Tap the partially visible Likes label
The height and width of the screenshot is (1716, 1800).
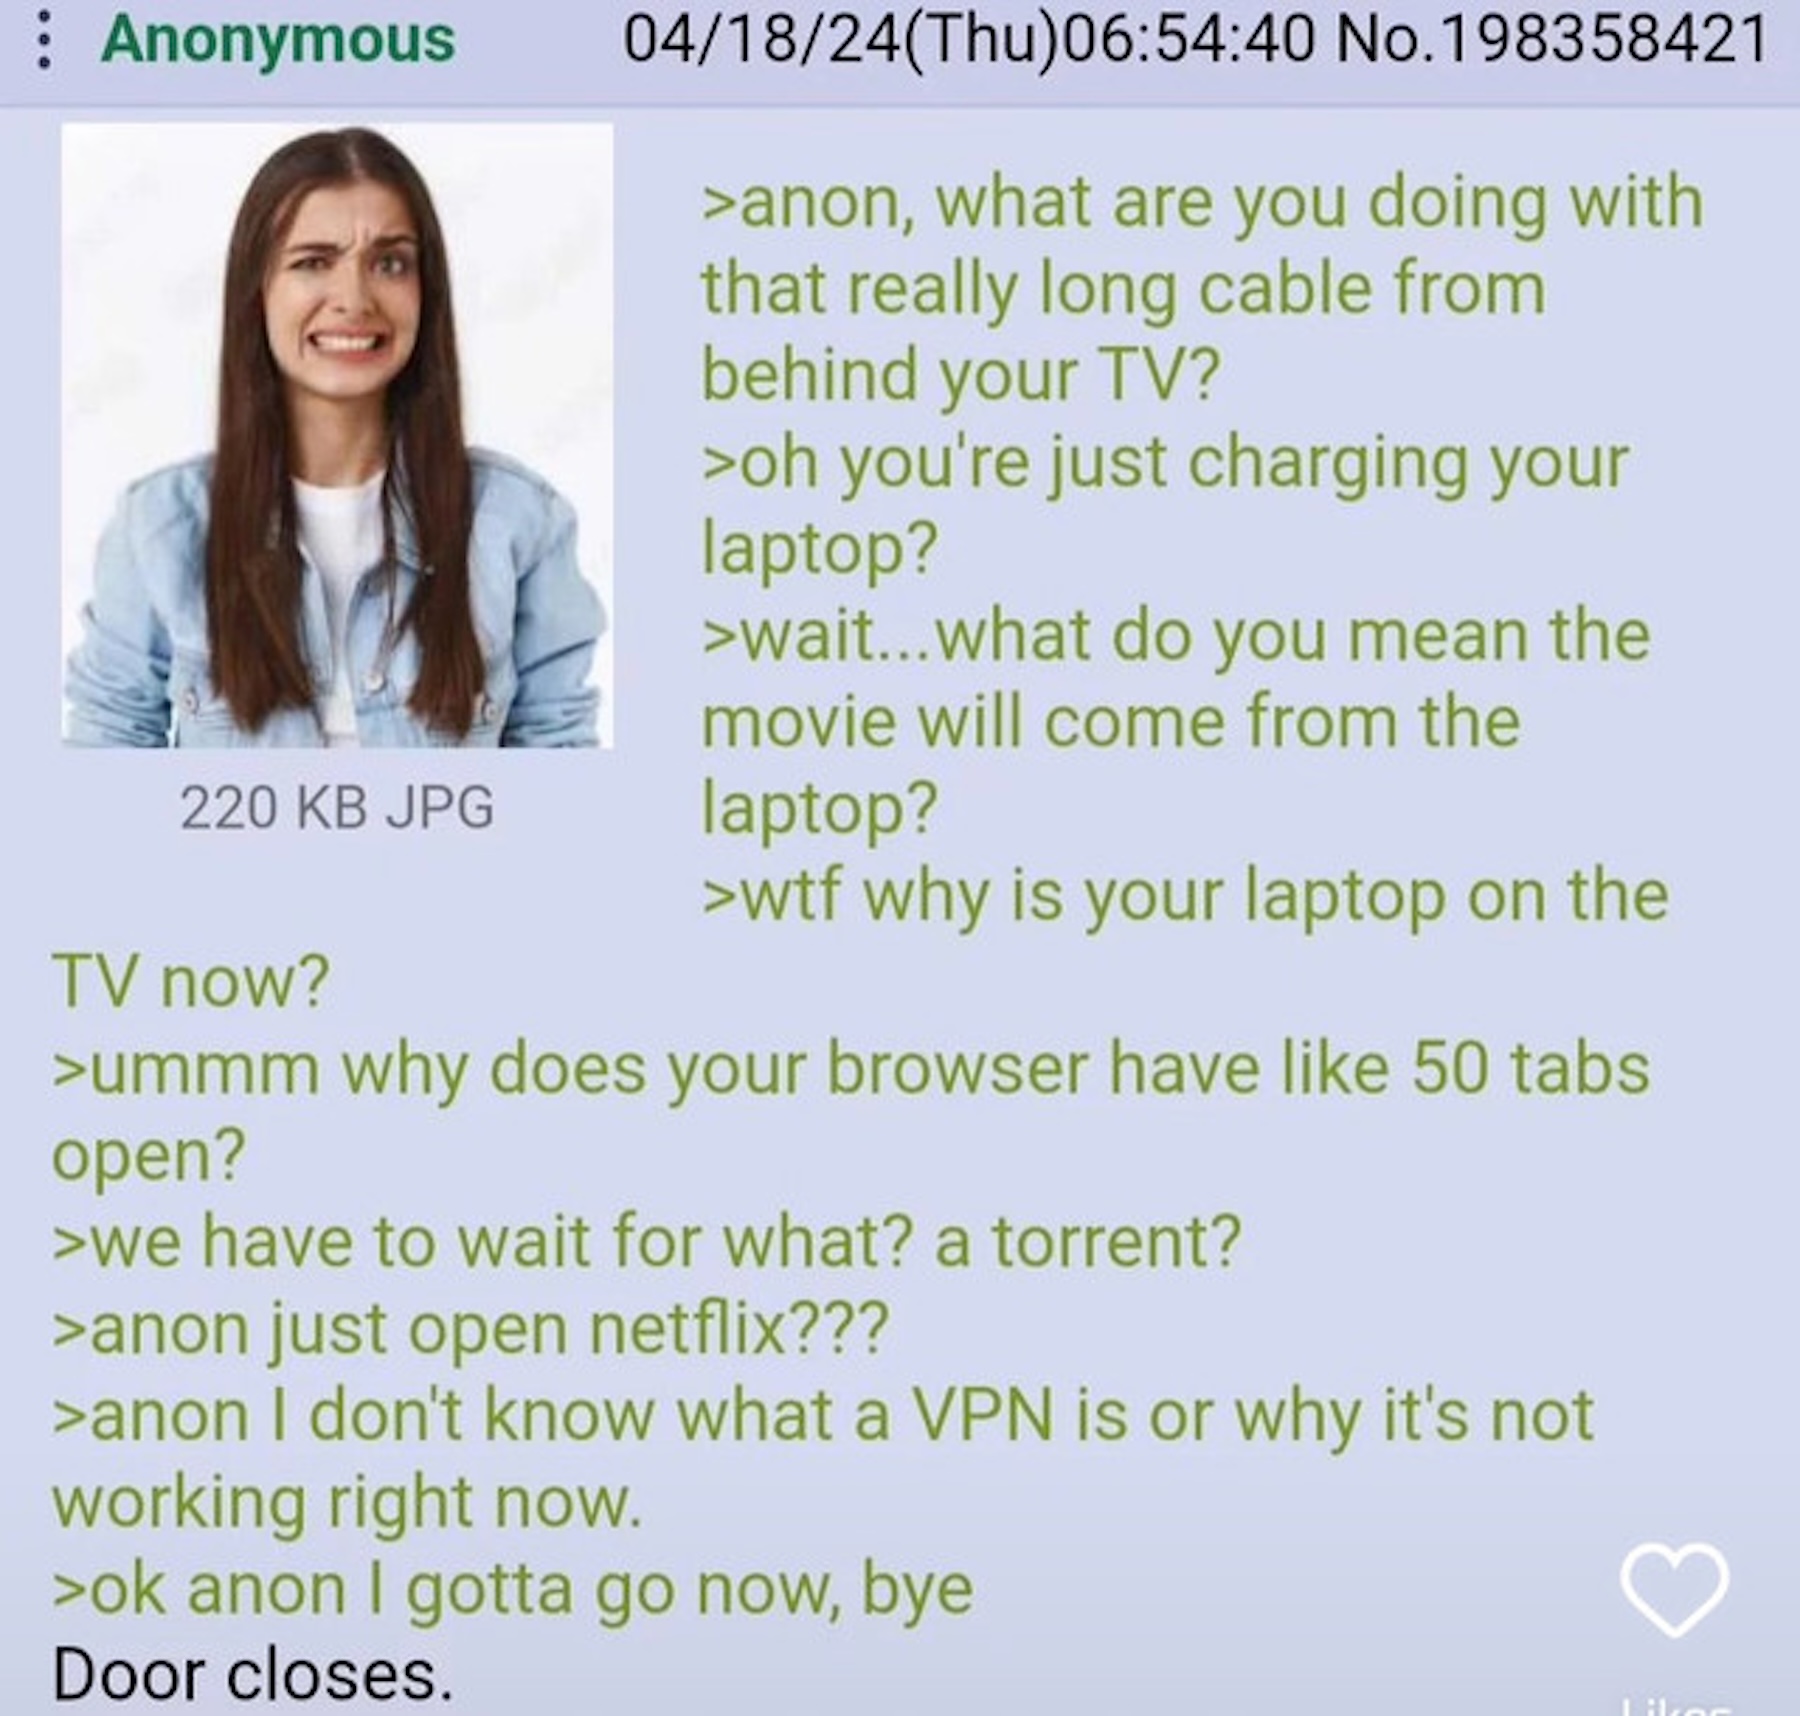tap(1675, 1707)
